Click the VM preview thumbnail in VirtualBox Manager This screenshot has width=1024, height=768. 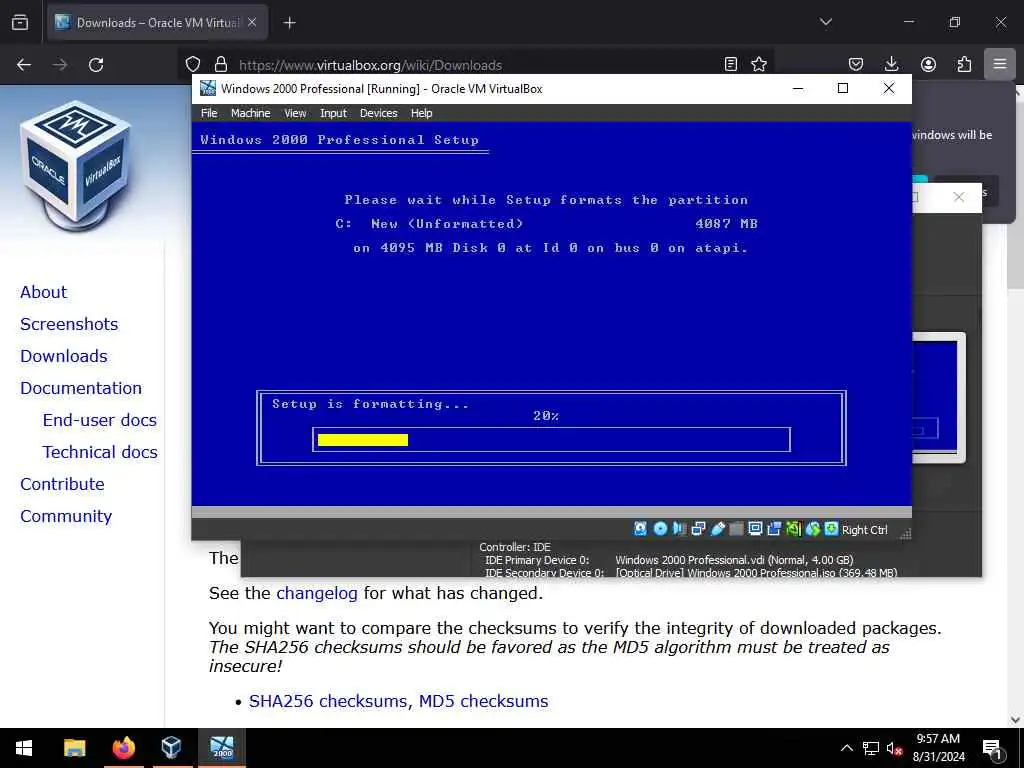tap(938, 398)
